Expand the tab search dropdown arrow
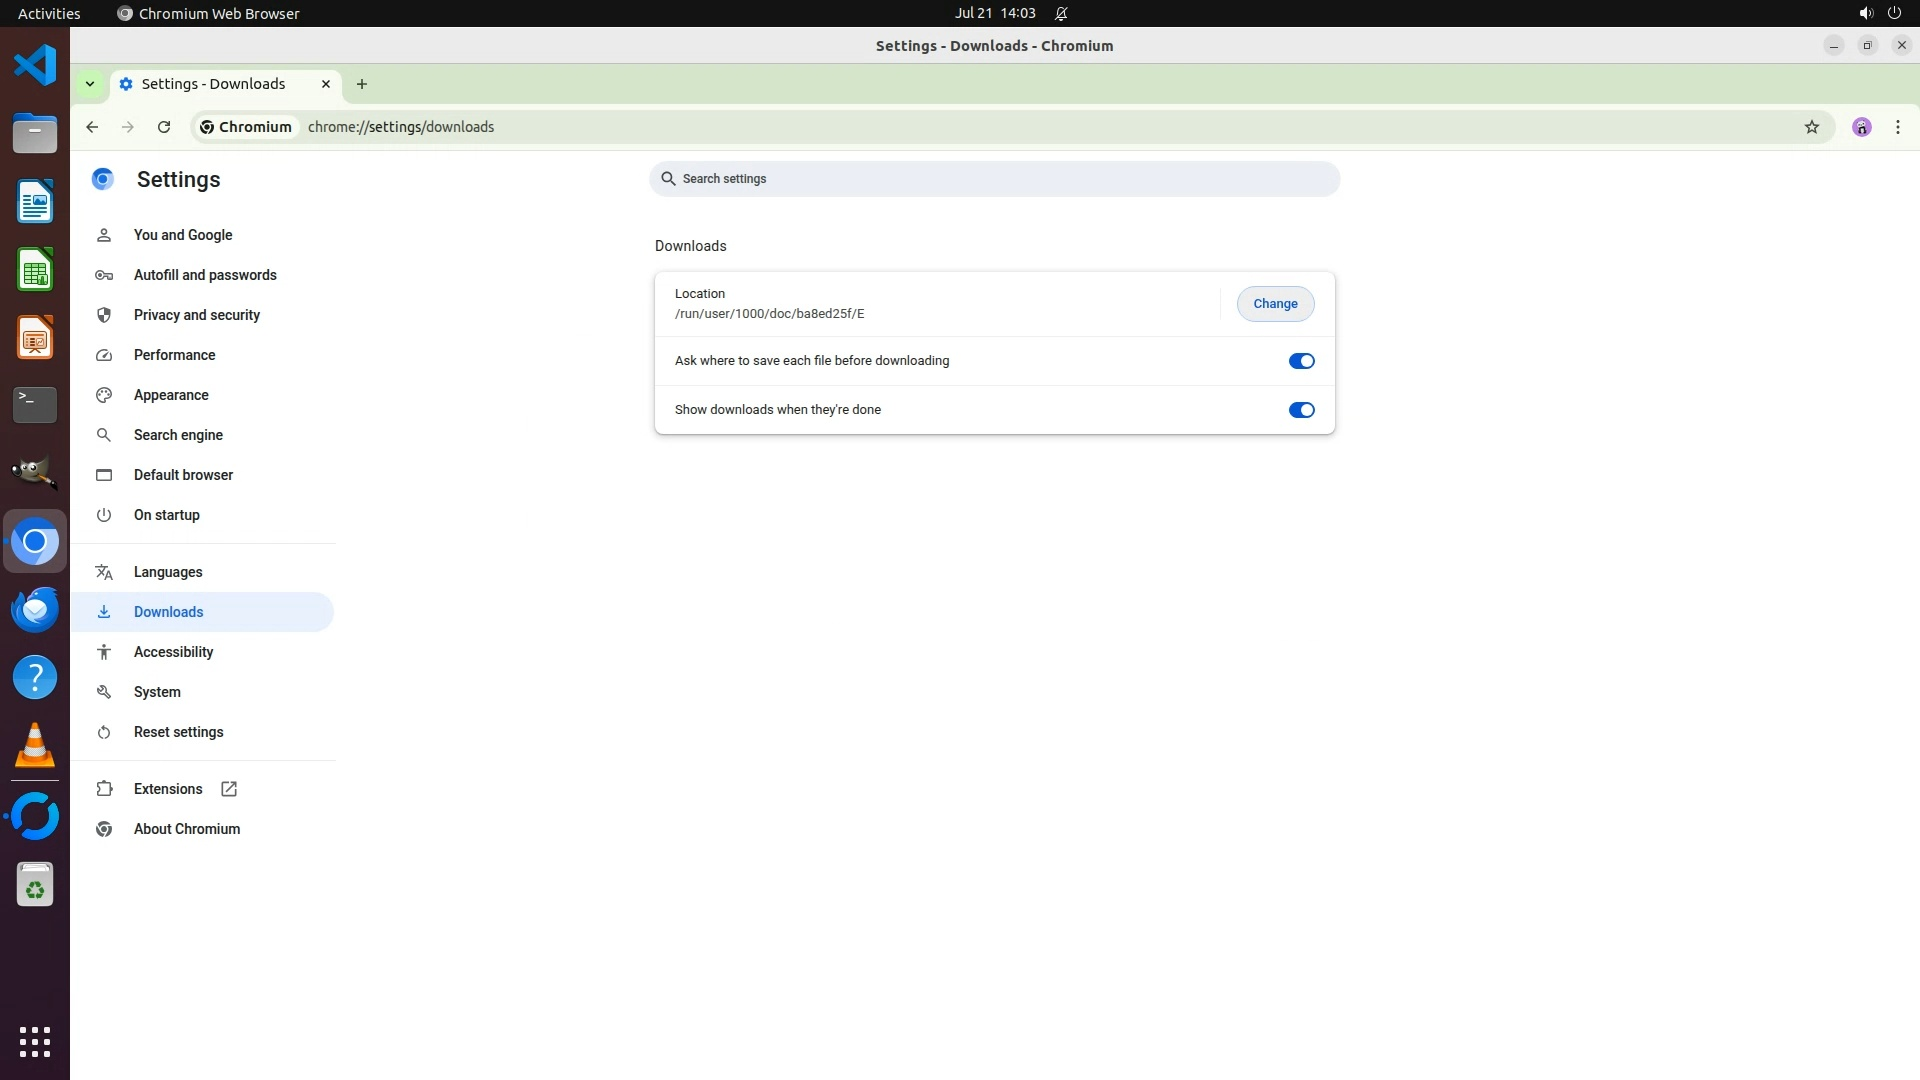This screenshot has height=1080, width=1920. pos(90,84)
